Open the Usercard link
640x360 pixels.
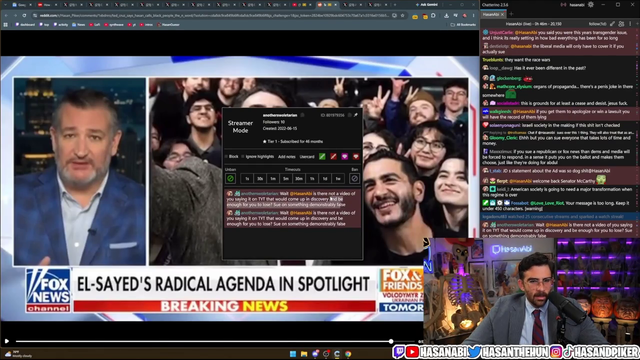(307, 156)
